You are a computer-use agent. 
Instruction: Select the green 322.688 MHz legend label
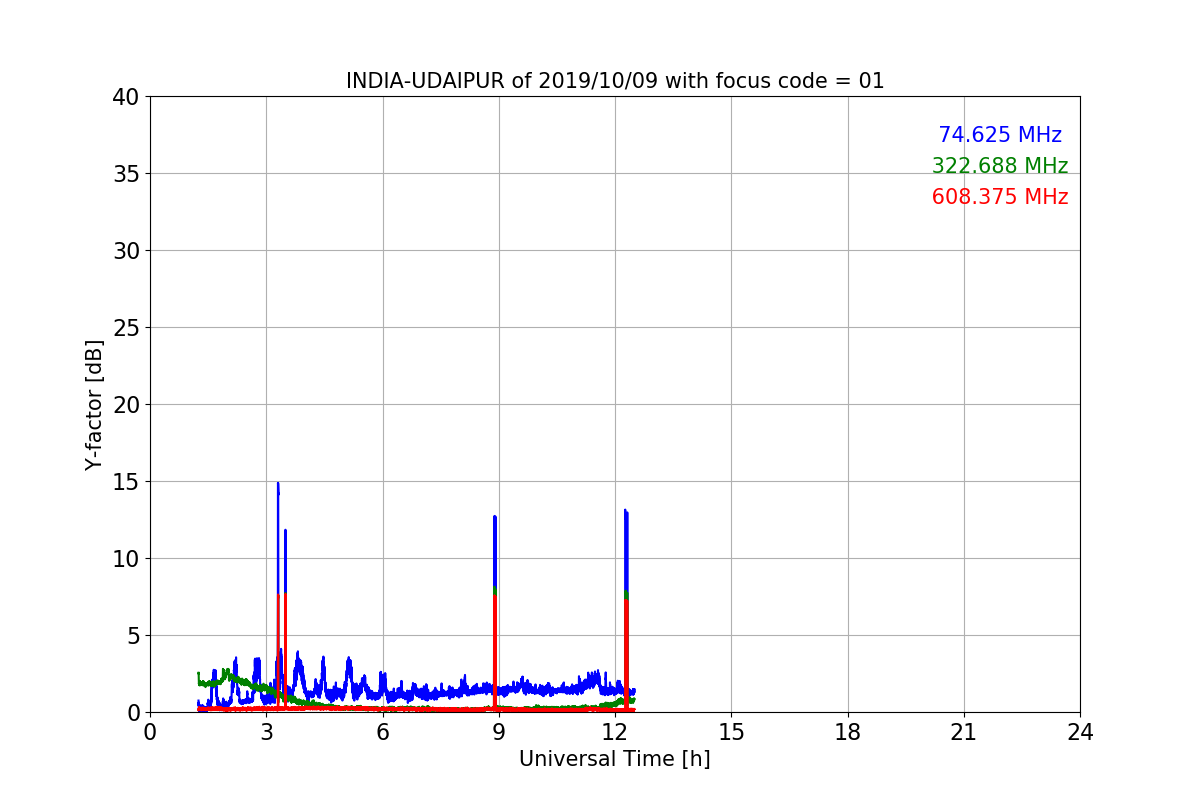(x=1000, y=166)
